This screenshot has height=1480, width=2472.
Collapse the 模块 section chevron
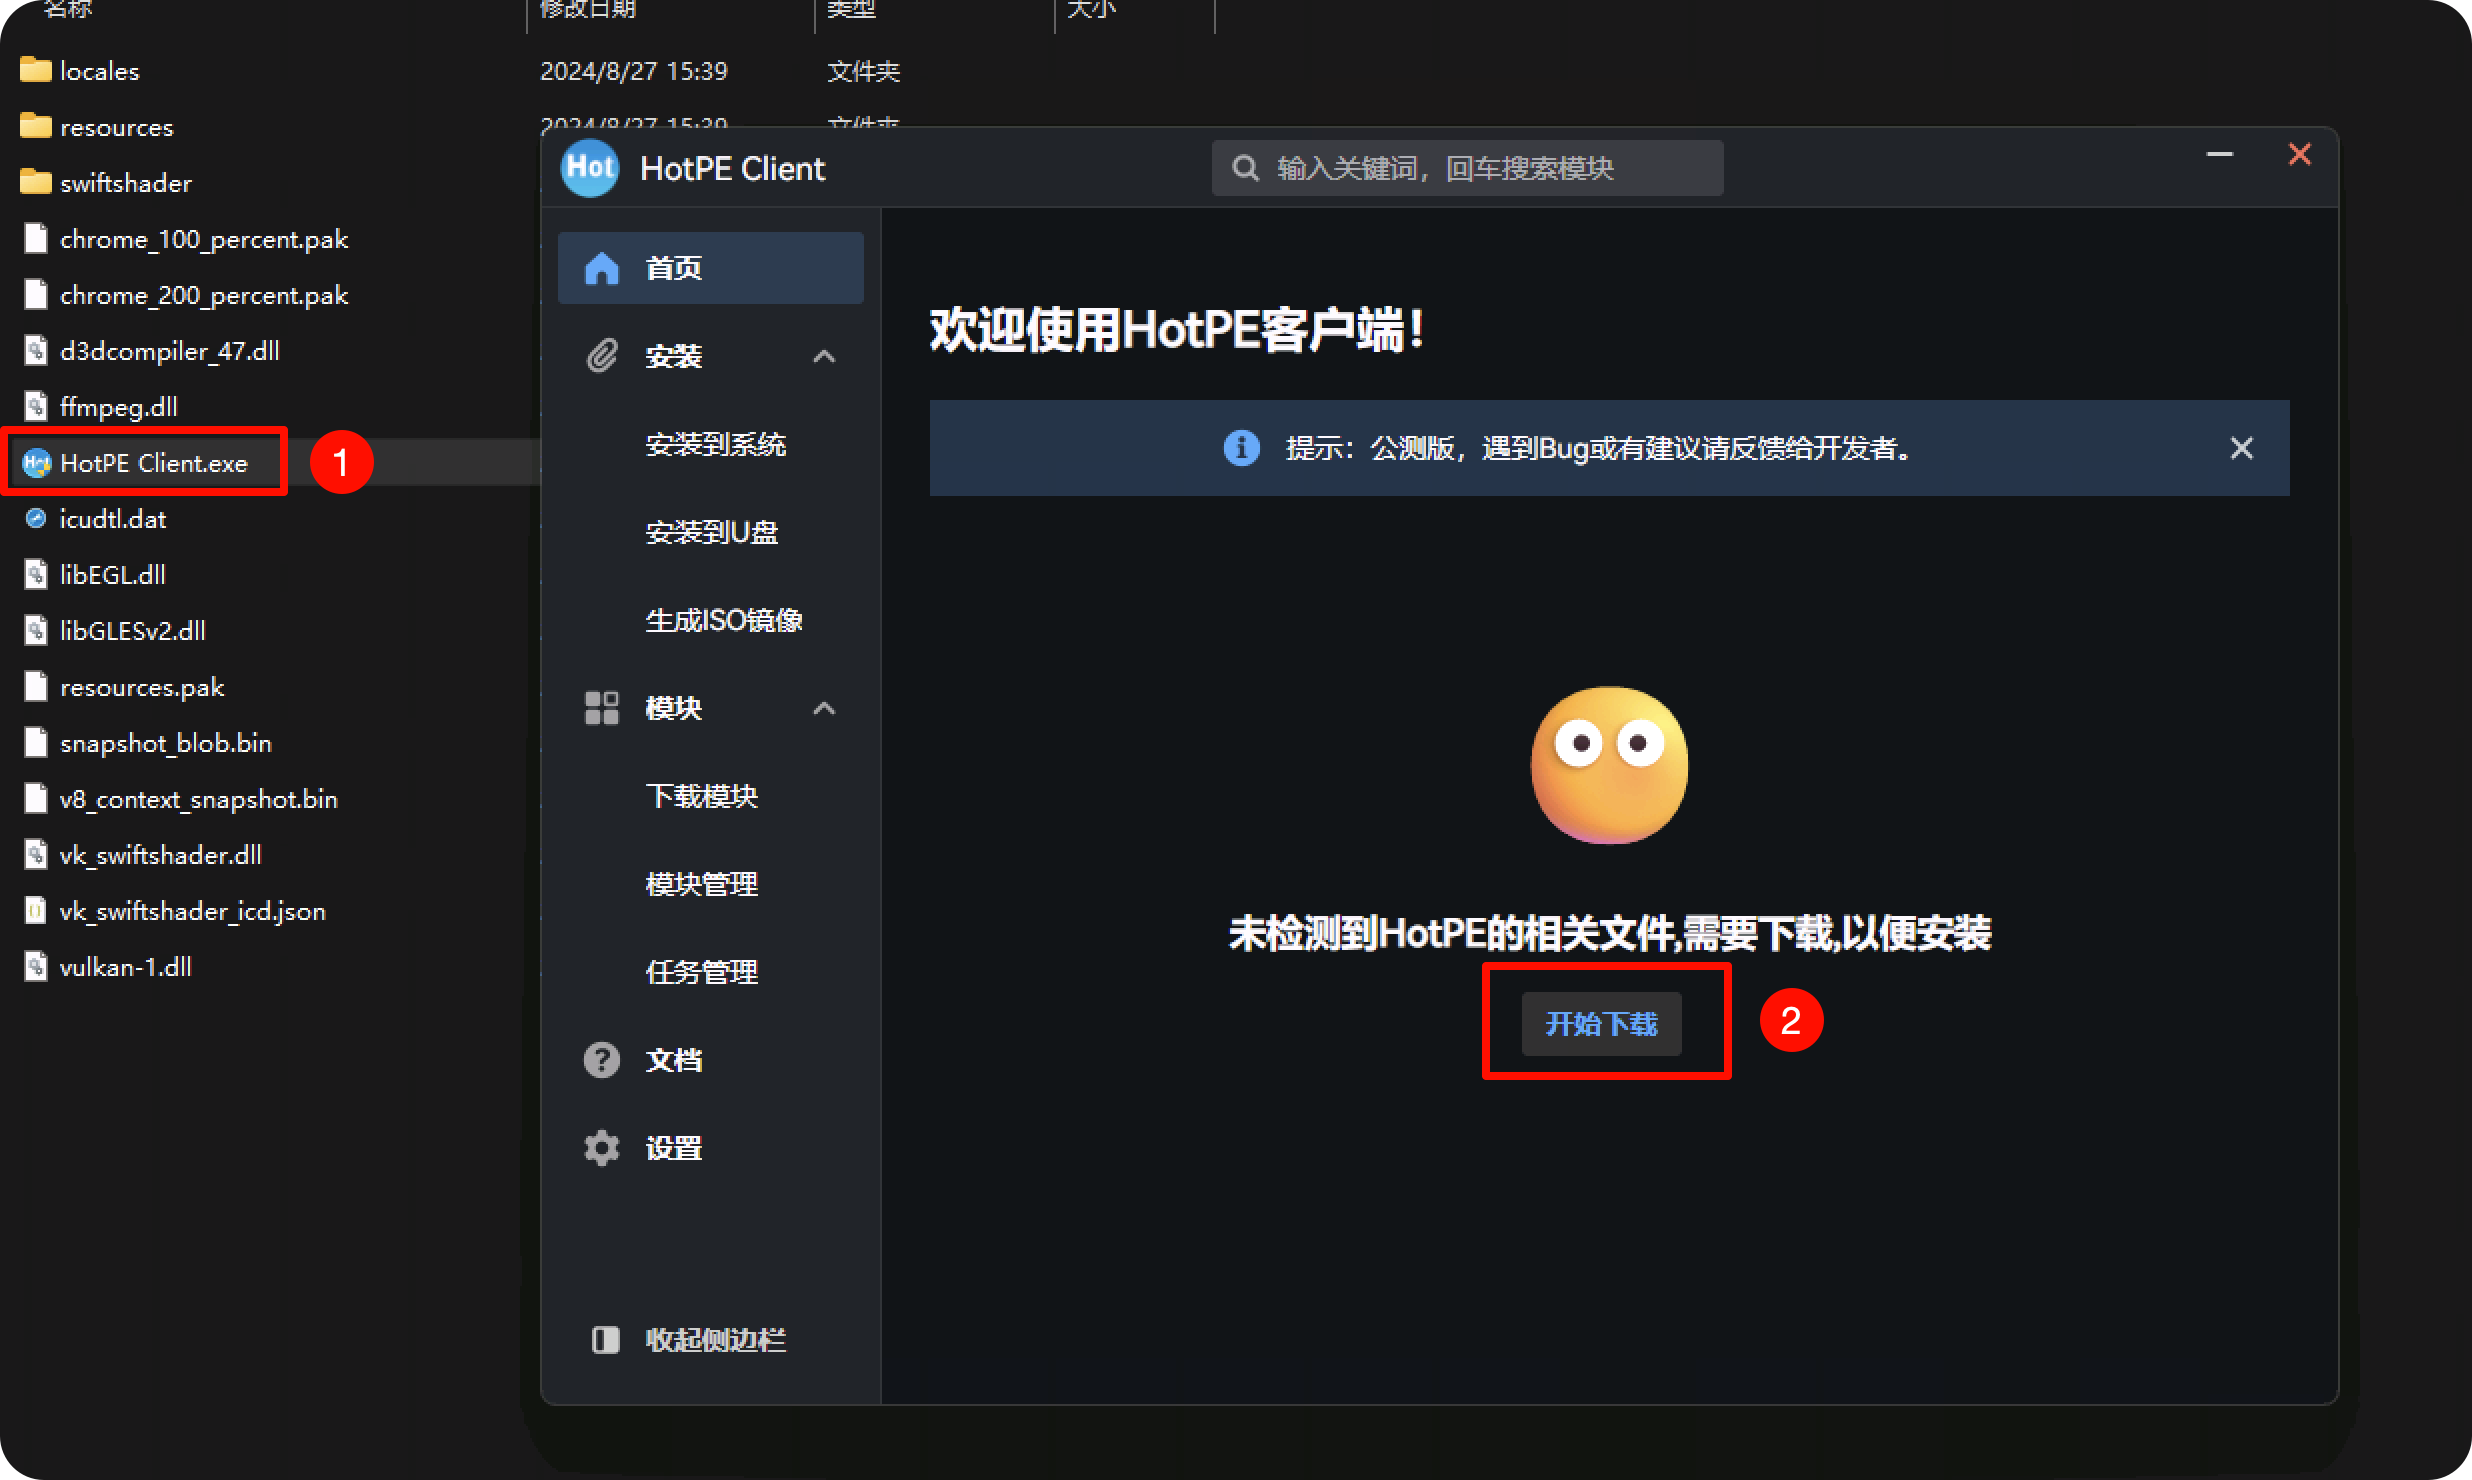824,708
